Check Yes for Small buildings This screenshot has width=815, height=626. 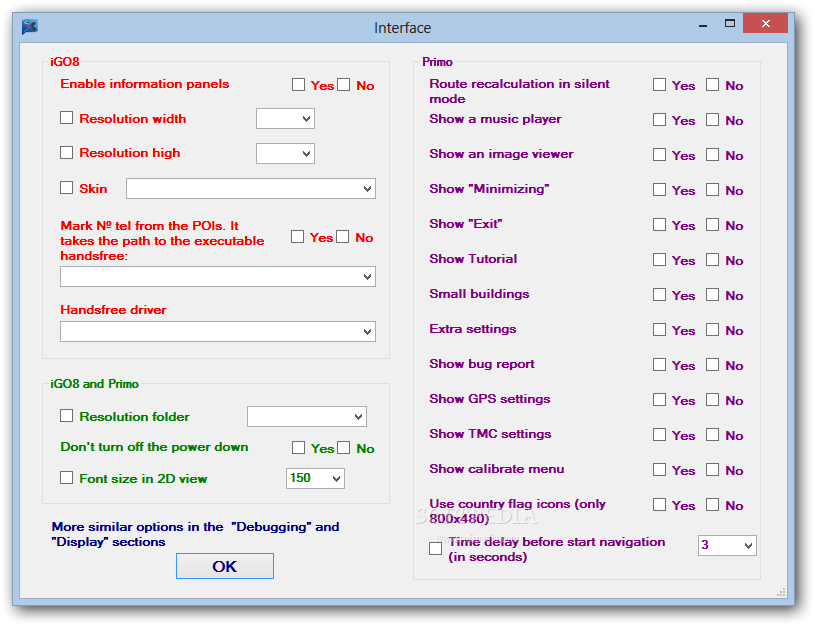point(660,295)
